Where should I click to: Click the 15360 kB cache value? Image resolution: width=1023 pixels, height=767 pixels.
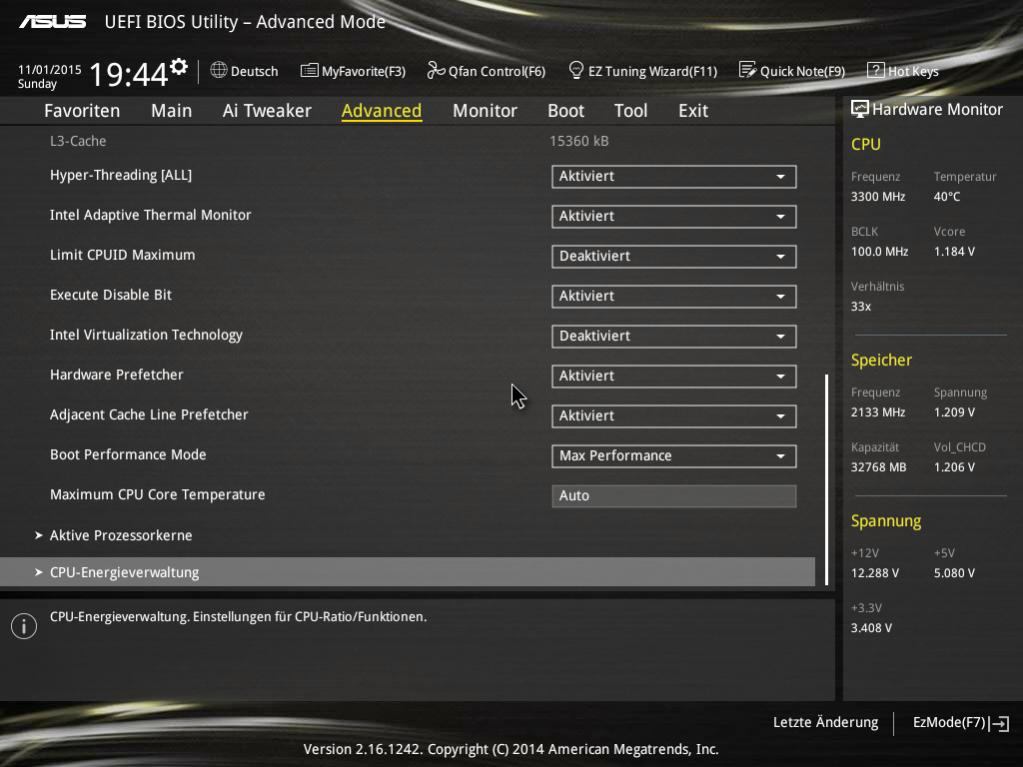pyautogui.click(x=579, y=141)
